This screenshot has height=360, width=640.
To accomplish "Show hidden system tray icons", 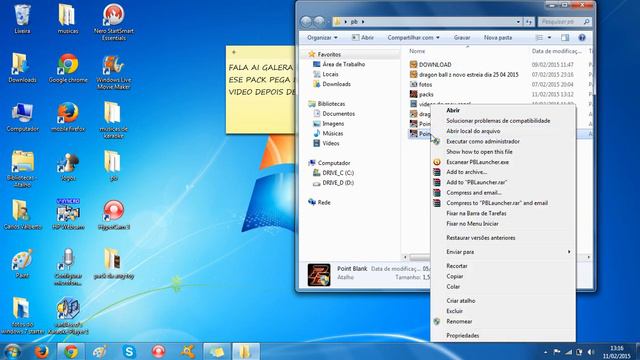I will point(546,352).
